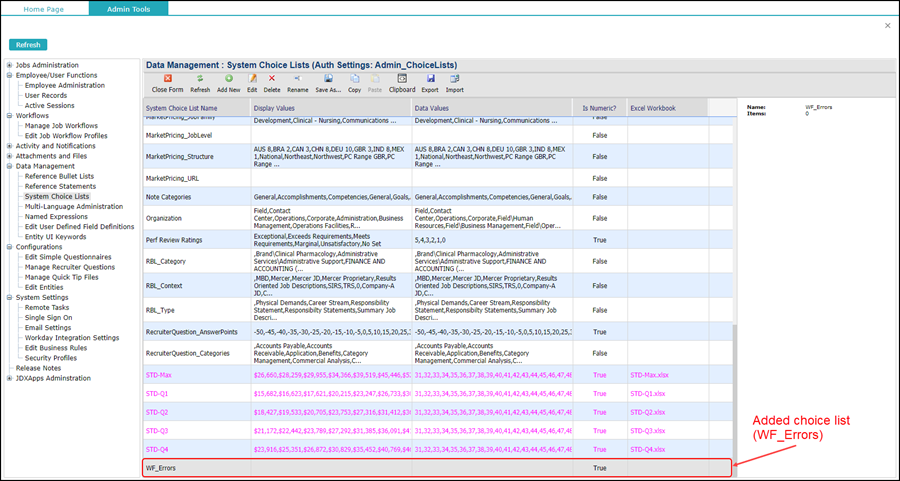Click the Close Form toolbar icon
The width and height of the screenshot is (900, 481).
(x=167, y=78)
